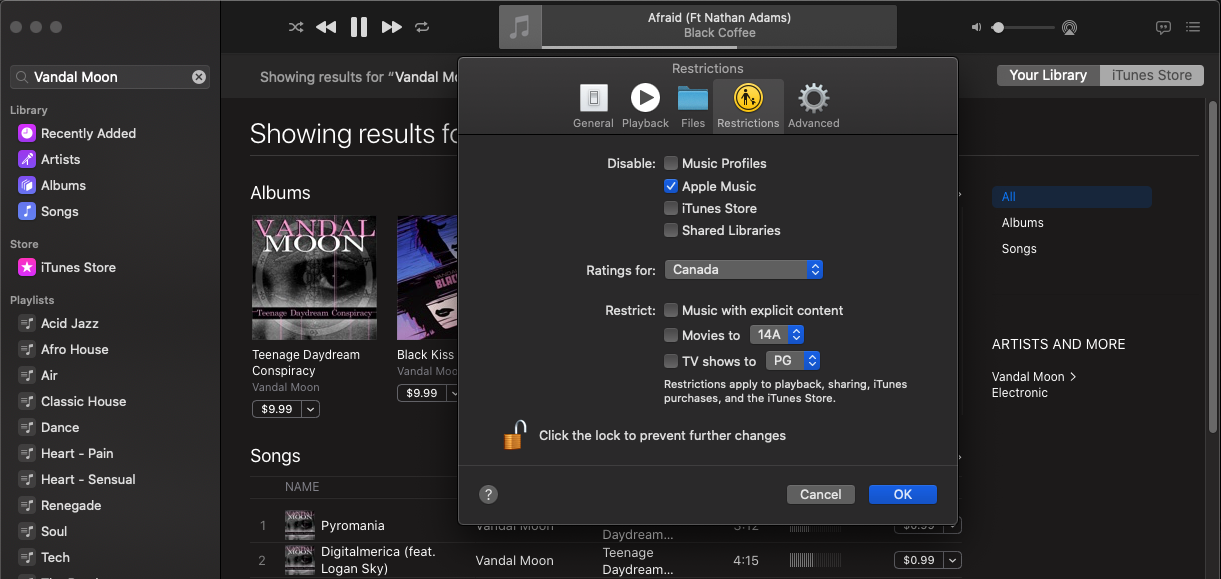Skip to previous track
1221x579 pixels.
[x=326, y=27]
